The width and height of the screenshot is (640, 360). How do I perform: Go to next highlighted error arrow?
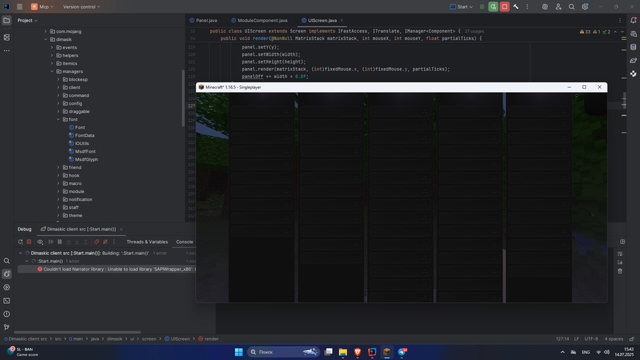622,32
